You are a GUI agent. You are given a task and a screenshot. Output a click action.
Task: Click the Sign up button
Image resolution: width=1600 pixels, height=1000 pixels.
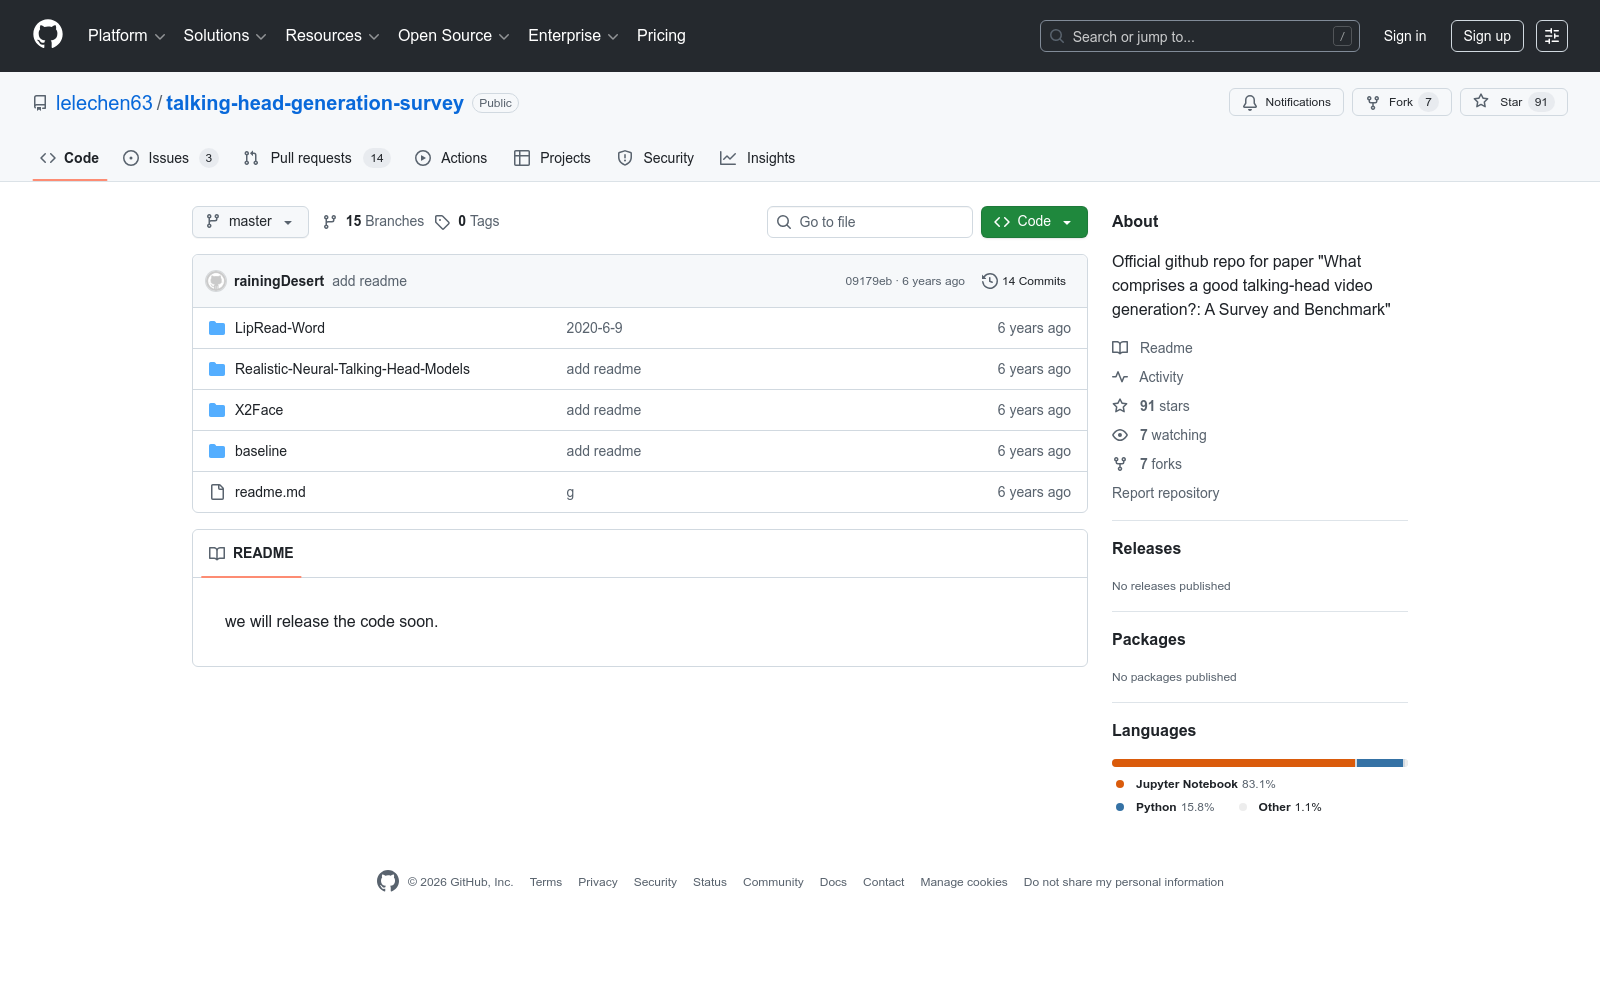pos(1487,36)
